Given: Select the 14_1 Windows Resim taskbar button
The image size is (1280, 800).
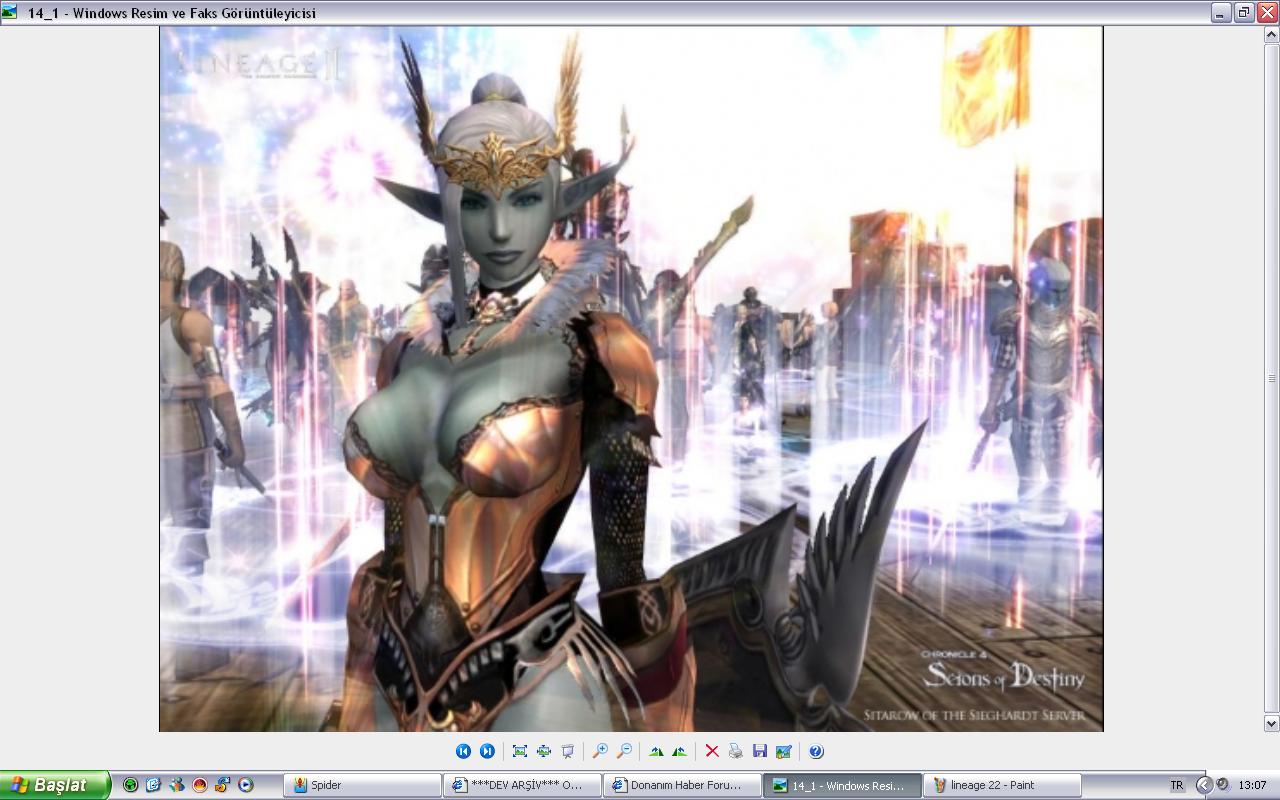Looking at the screenshot, I should pyautogui.click(x=843, y=785).
